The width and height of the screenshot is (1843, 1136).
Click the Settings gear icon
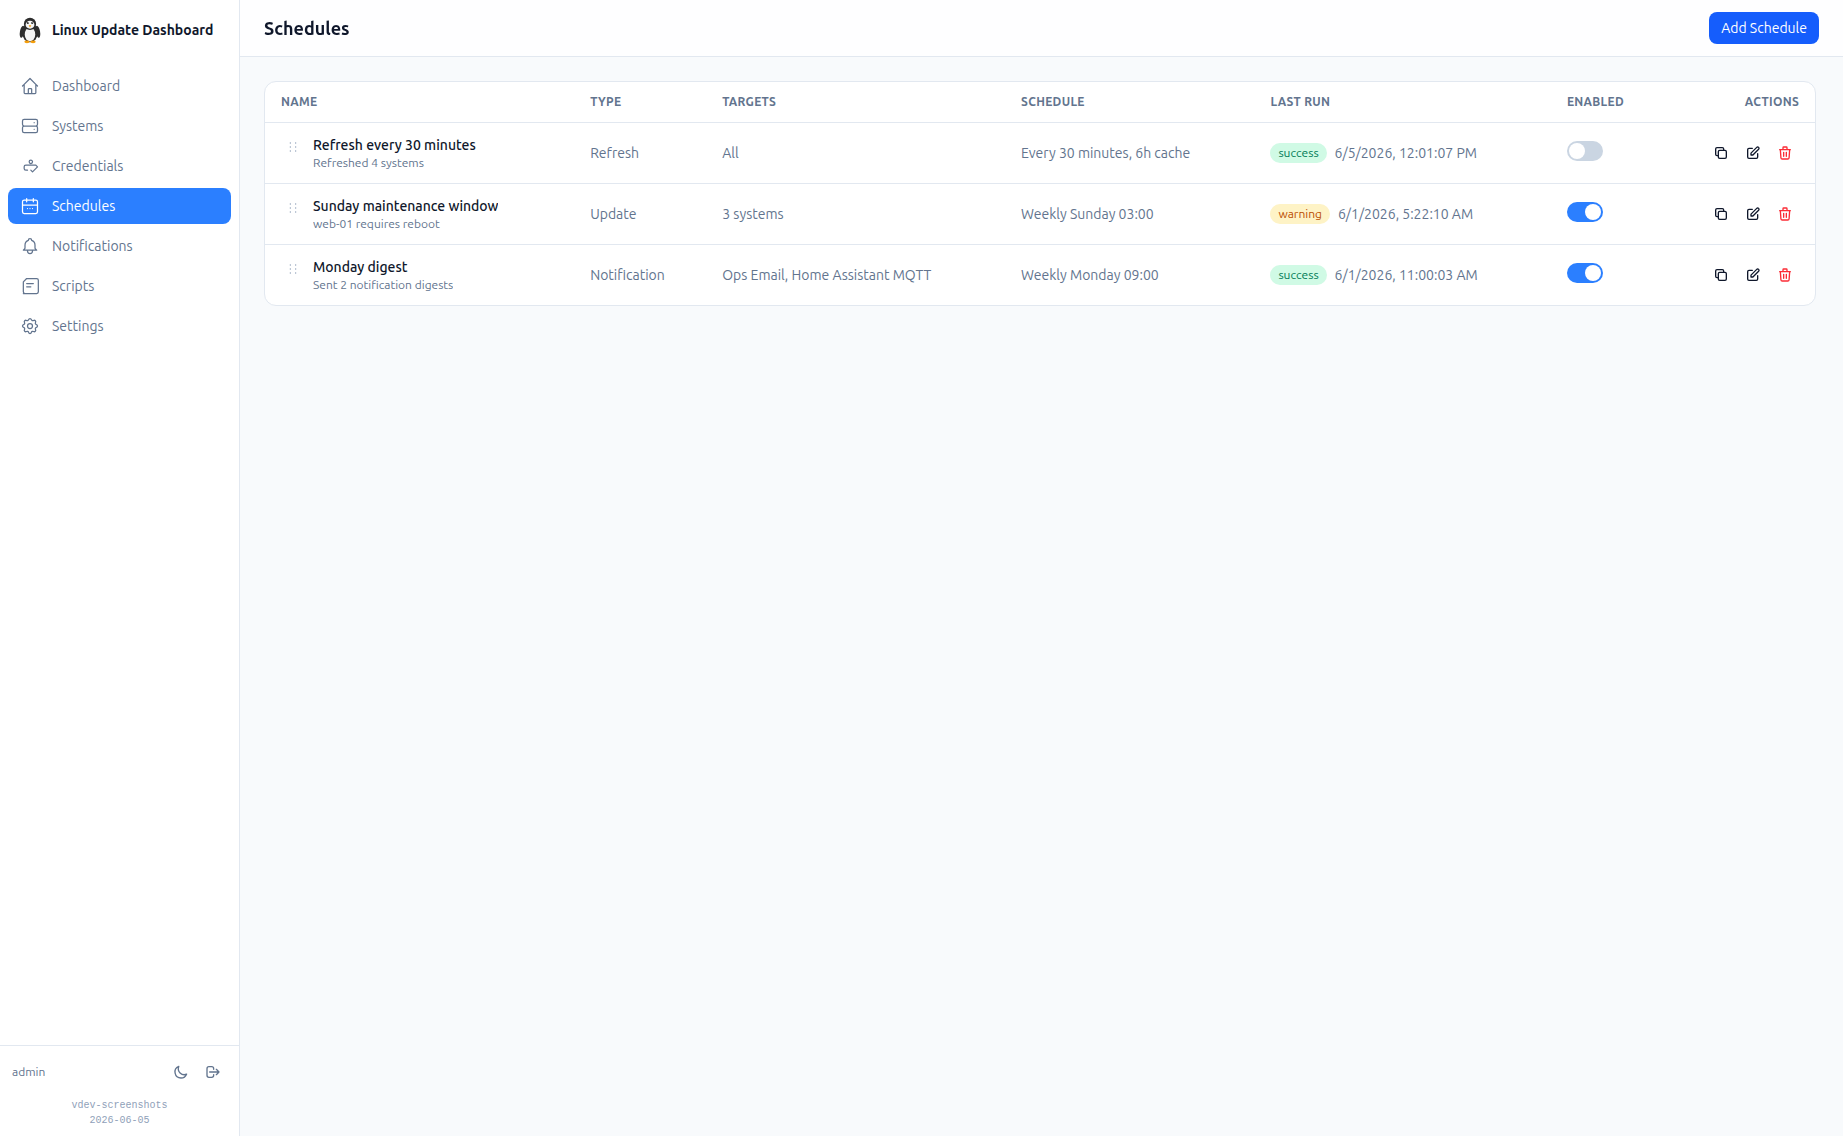click(x=30, y=326)
